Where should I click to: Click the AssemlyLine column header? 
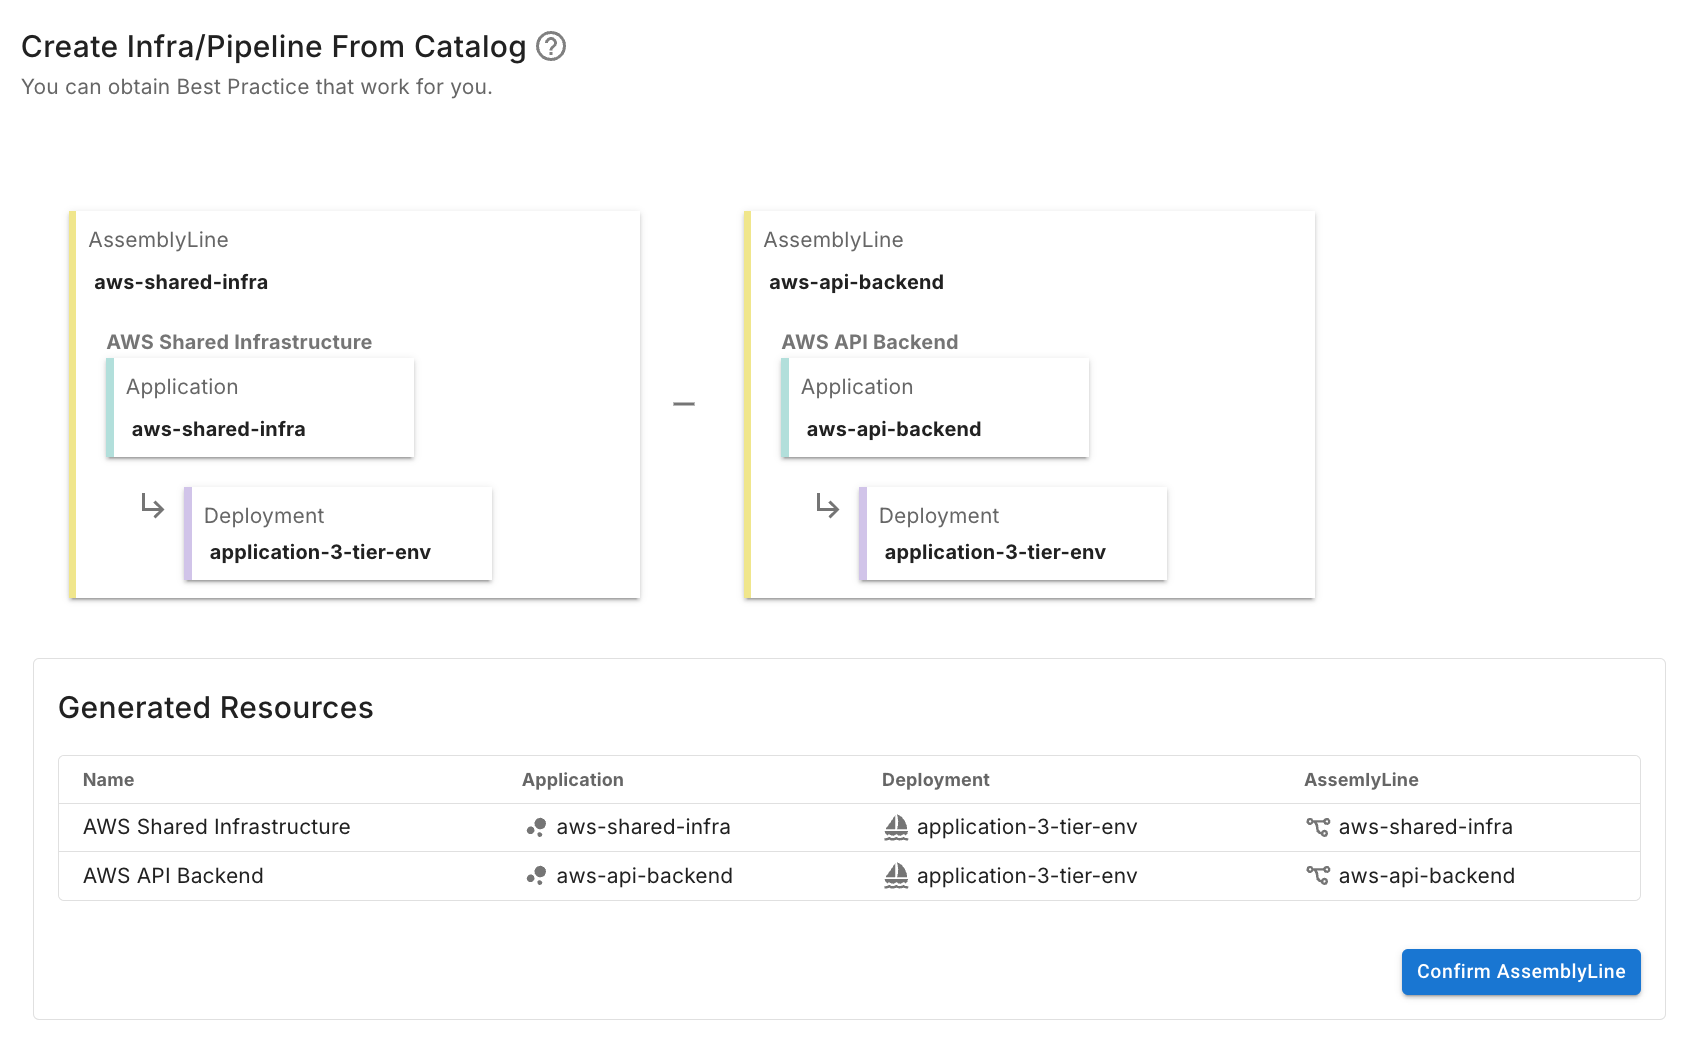[1361, 780]
